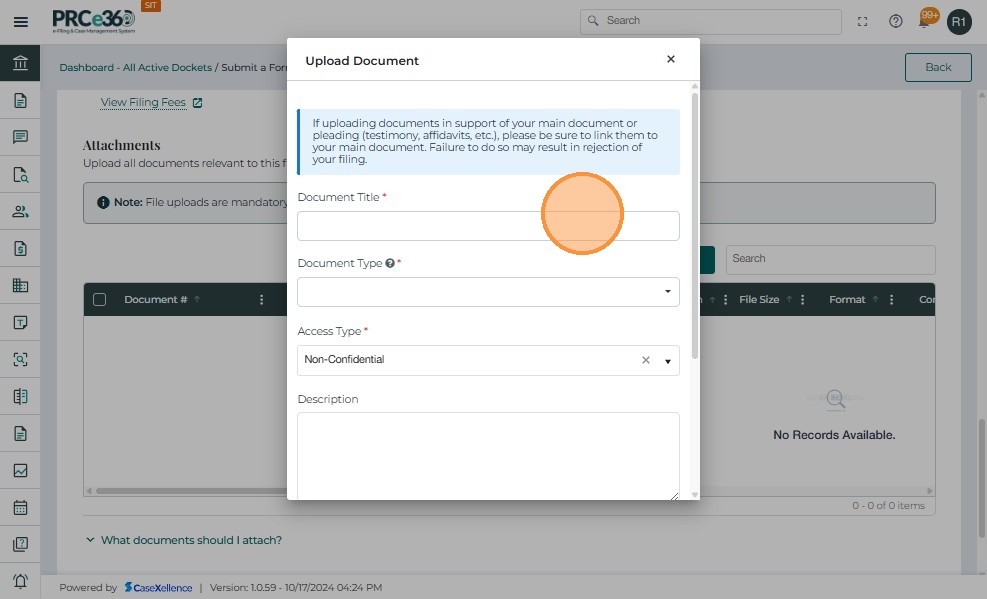Open the hamburger navigation menu
This screenshot has width=987, height=599.
coord(20,21)
